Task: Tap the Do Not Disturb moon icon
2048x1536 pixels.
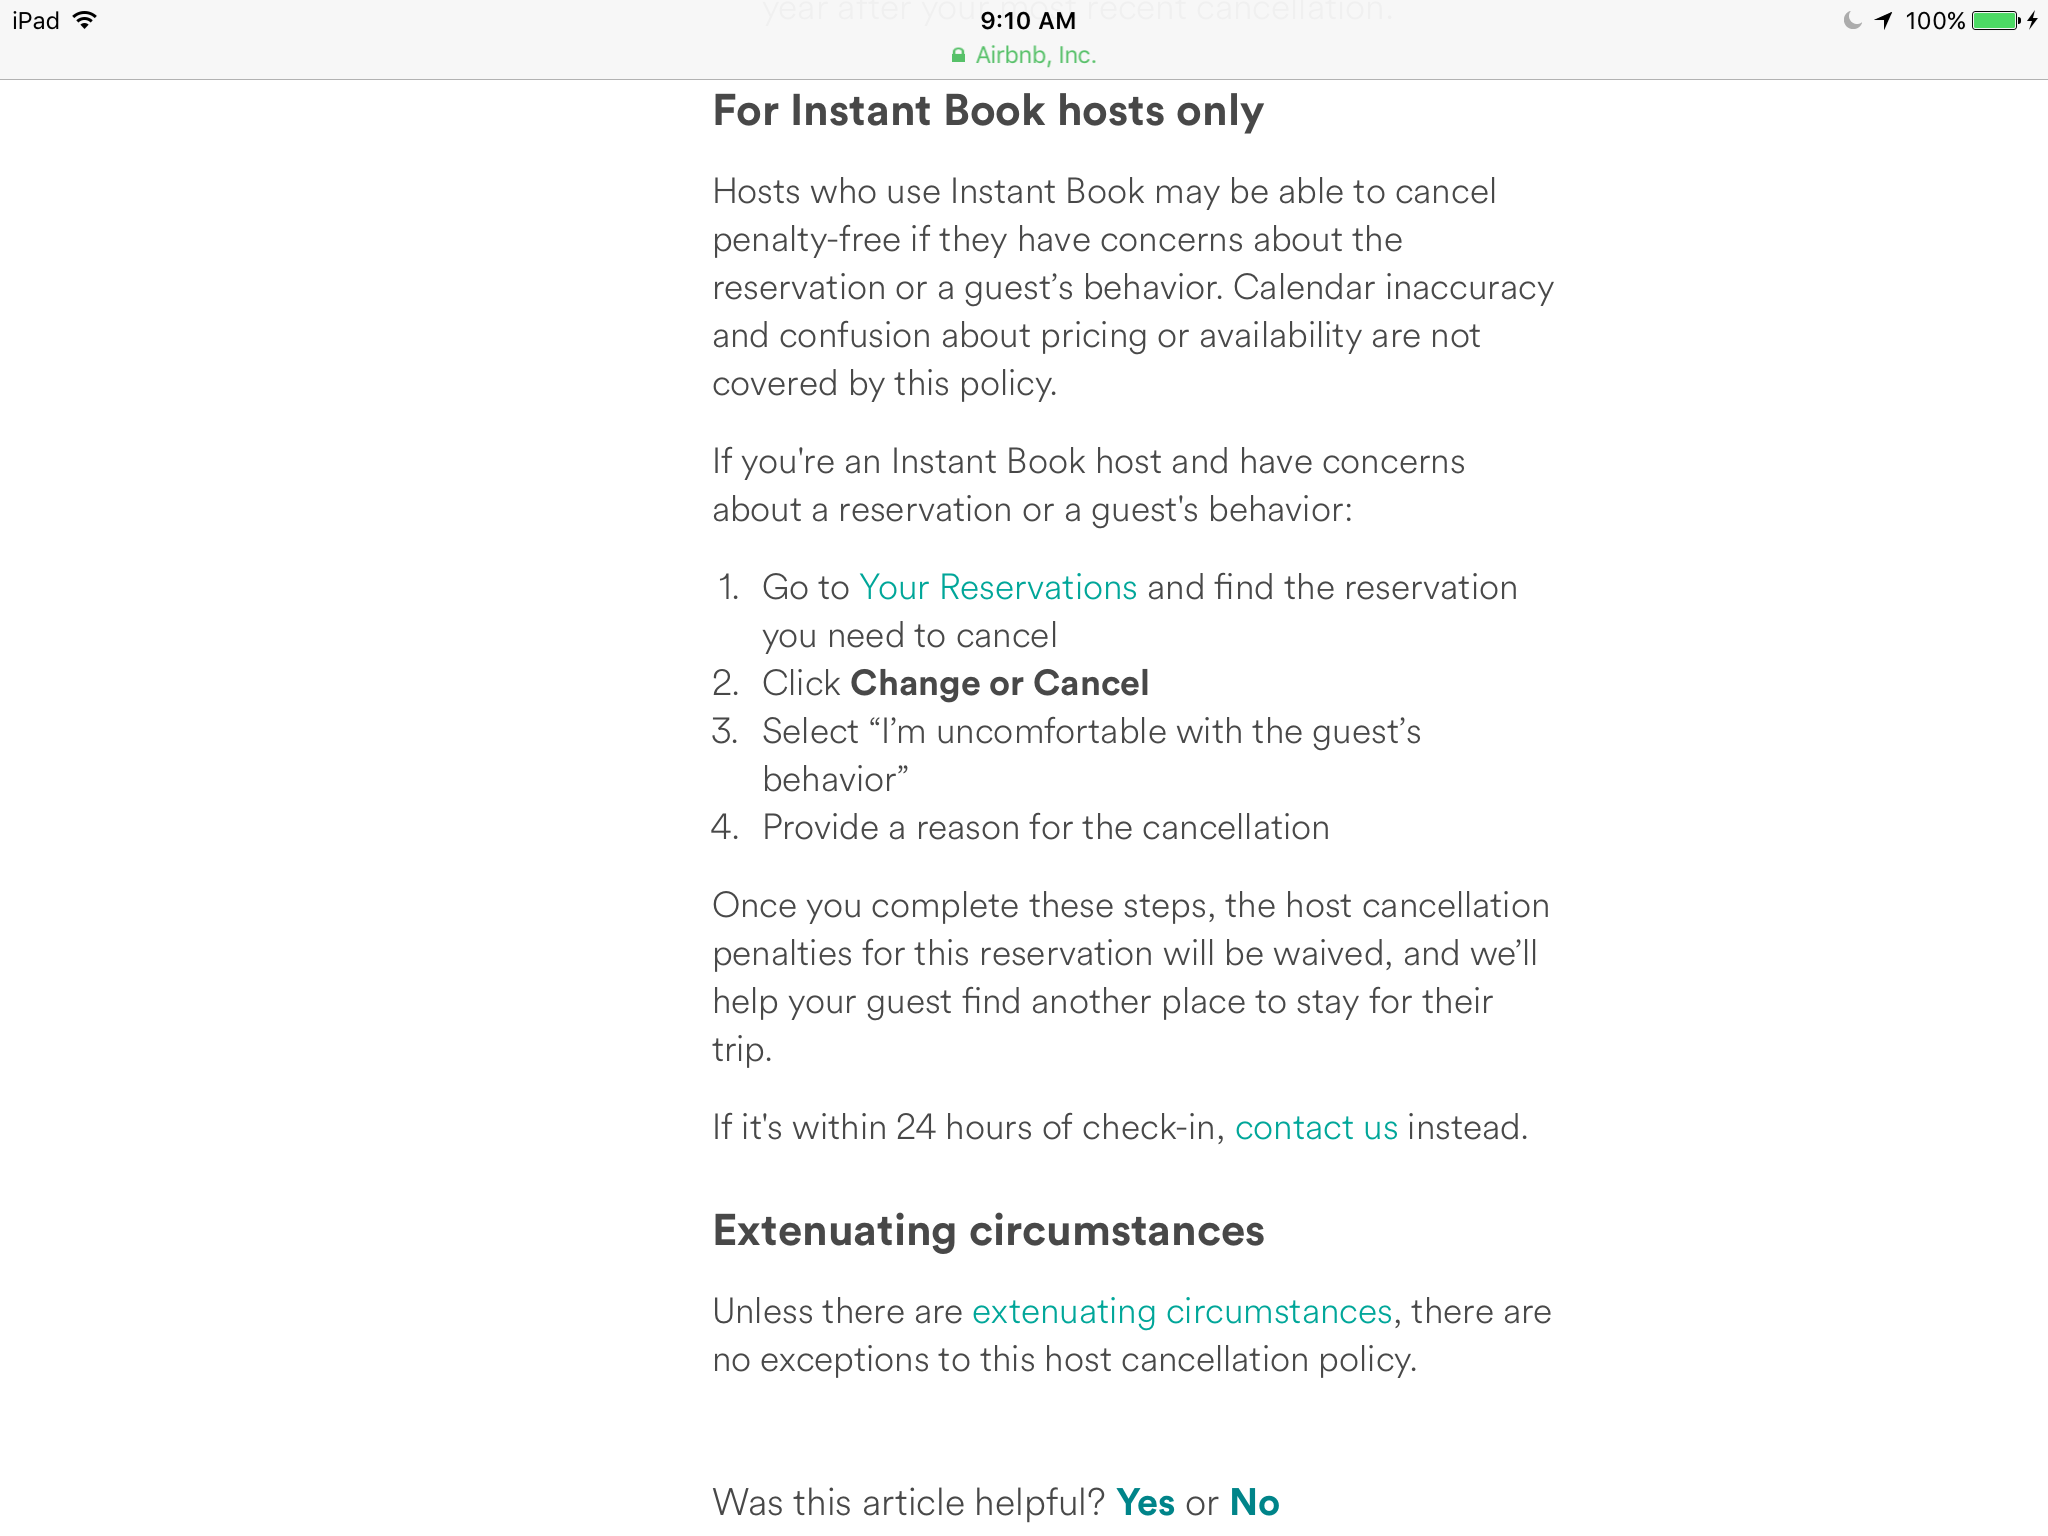Action: 1852,20
